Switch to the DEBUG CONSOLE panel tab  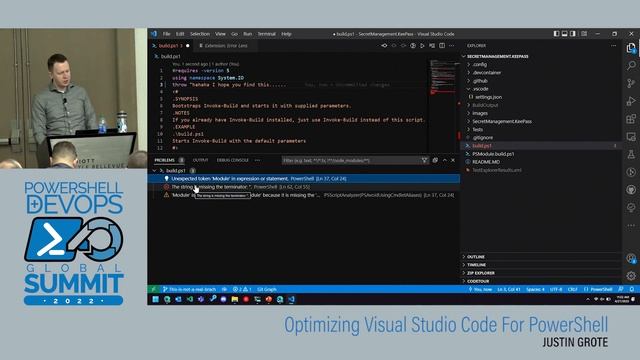233,160
